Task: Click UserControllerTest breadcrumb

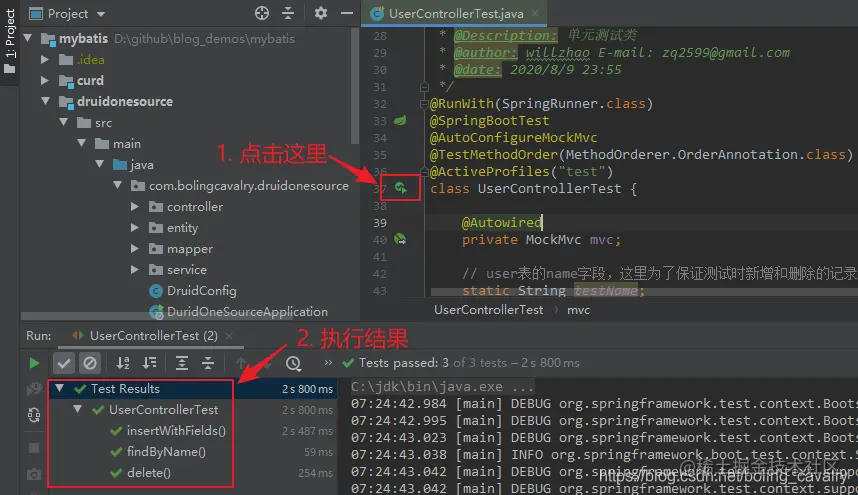Action: click(488, 310)
